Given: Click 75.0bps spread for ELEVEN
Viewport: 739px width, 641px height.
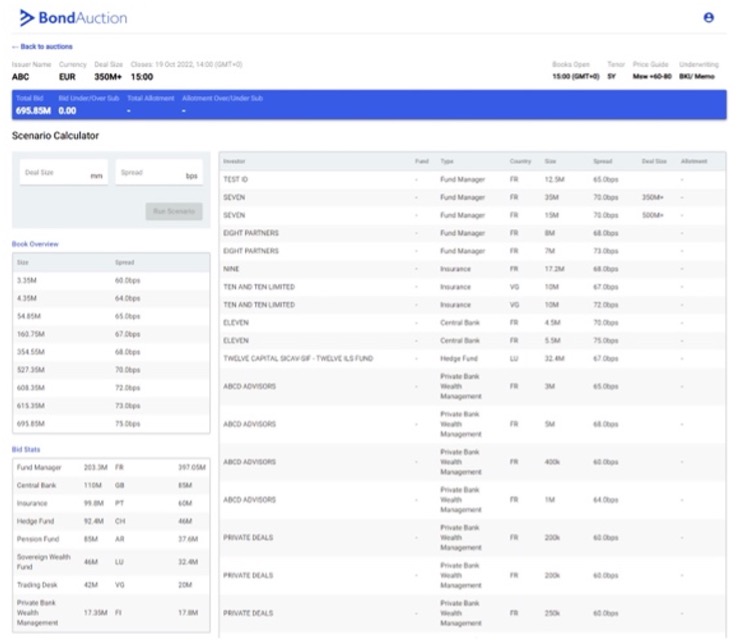Looking at the screenshot, I should [606, 341].
